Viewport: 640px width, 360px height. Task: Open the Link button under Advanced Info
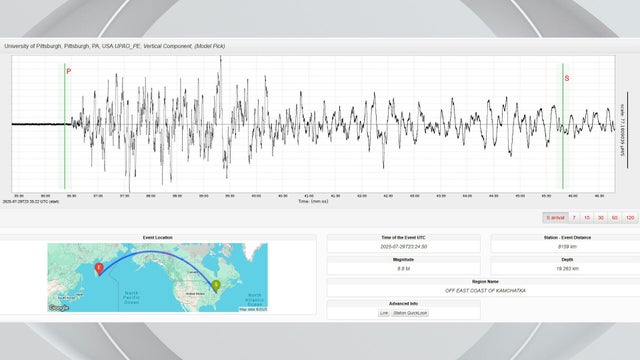(x=384, y=313)
